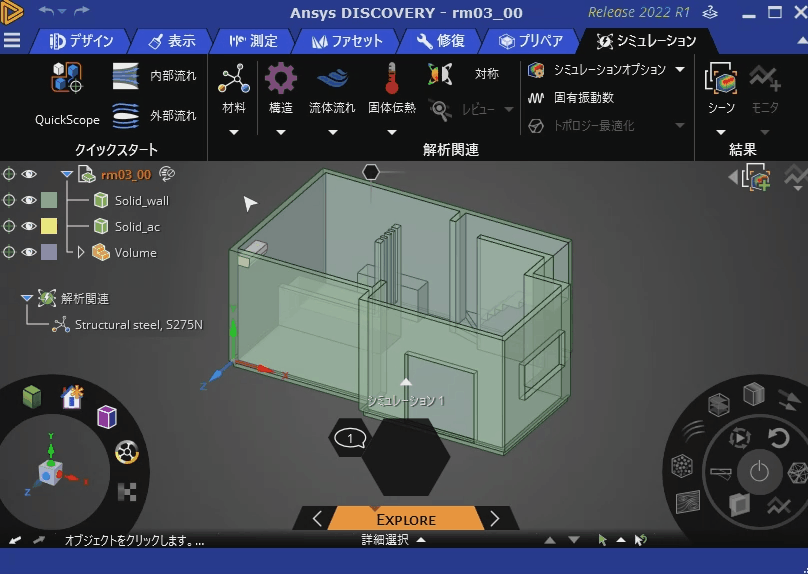Open the シーン scene results tool
This screenshot has height=574, width=808.
721,88
